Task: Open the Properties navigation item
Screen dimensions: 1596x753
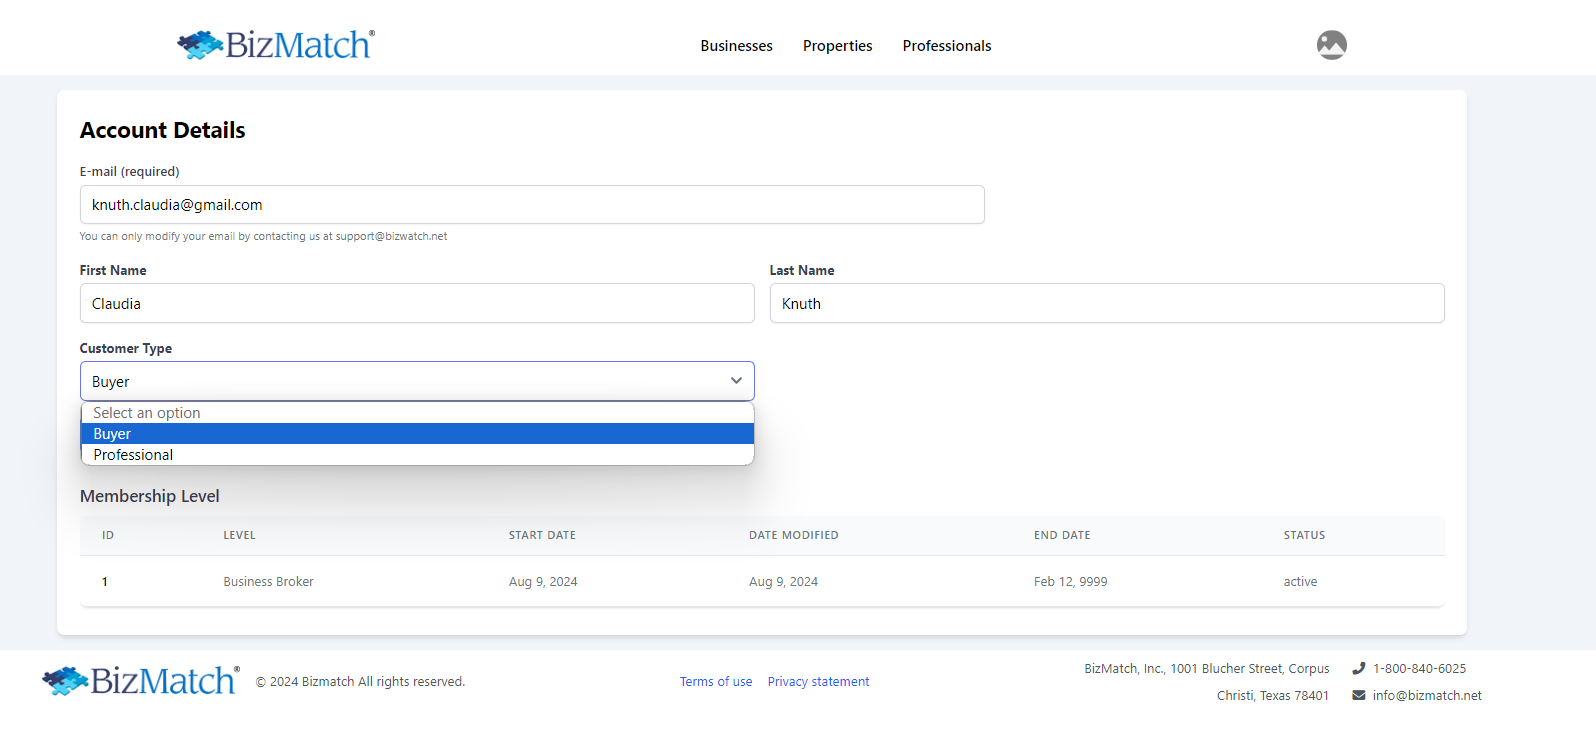Action: (x=837, y=46)
